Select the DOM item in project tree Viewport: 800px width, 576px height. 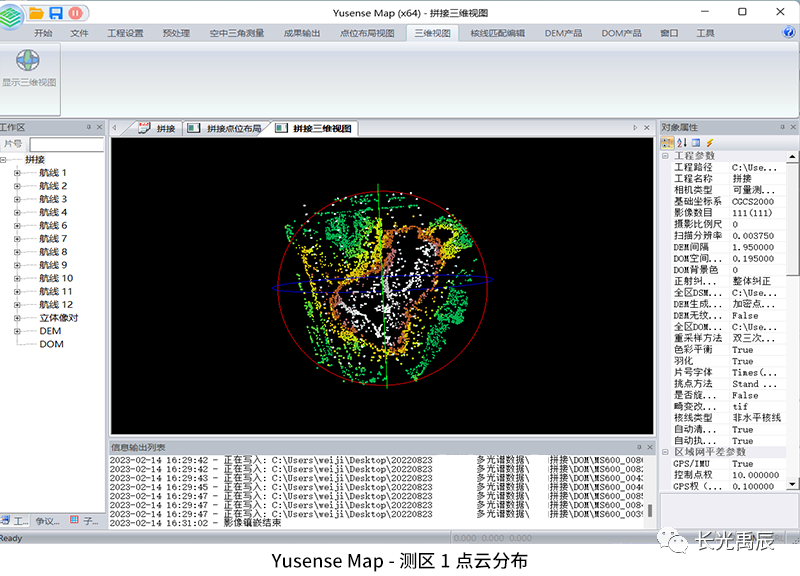[50, 344]
